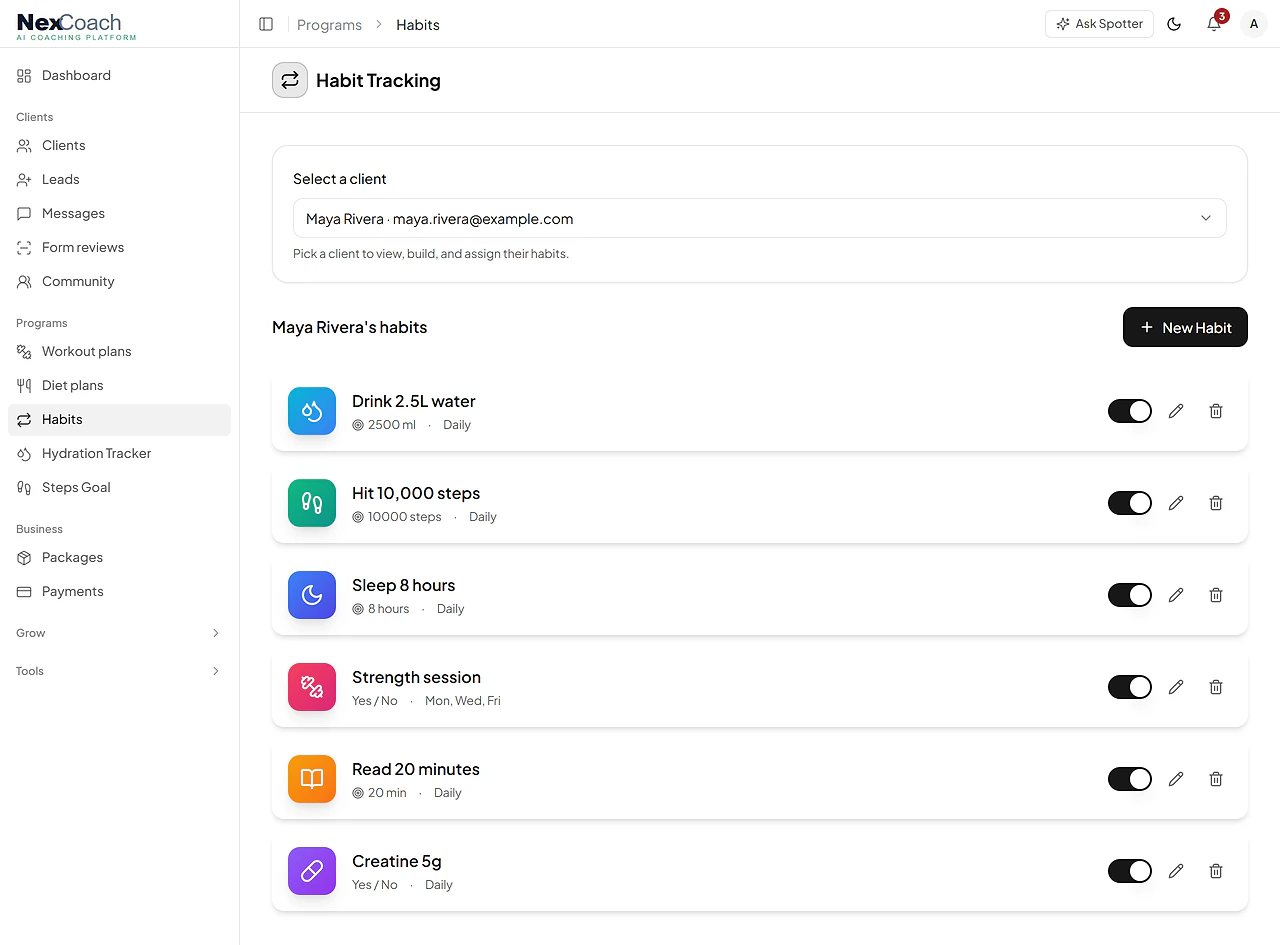Open Steps Goal in the sidebar
This screenshot has height=945, width=1280.
[x=119, y=487]
